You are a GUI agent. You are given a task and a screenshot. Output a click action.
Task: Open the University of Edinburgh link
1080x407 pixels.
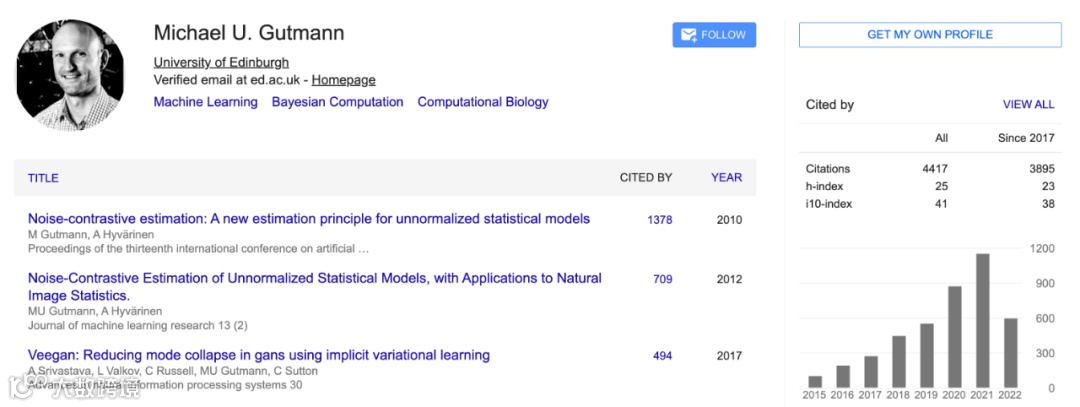221,62
